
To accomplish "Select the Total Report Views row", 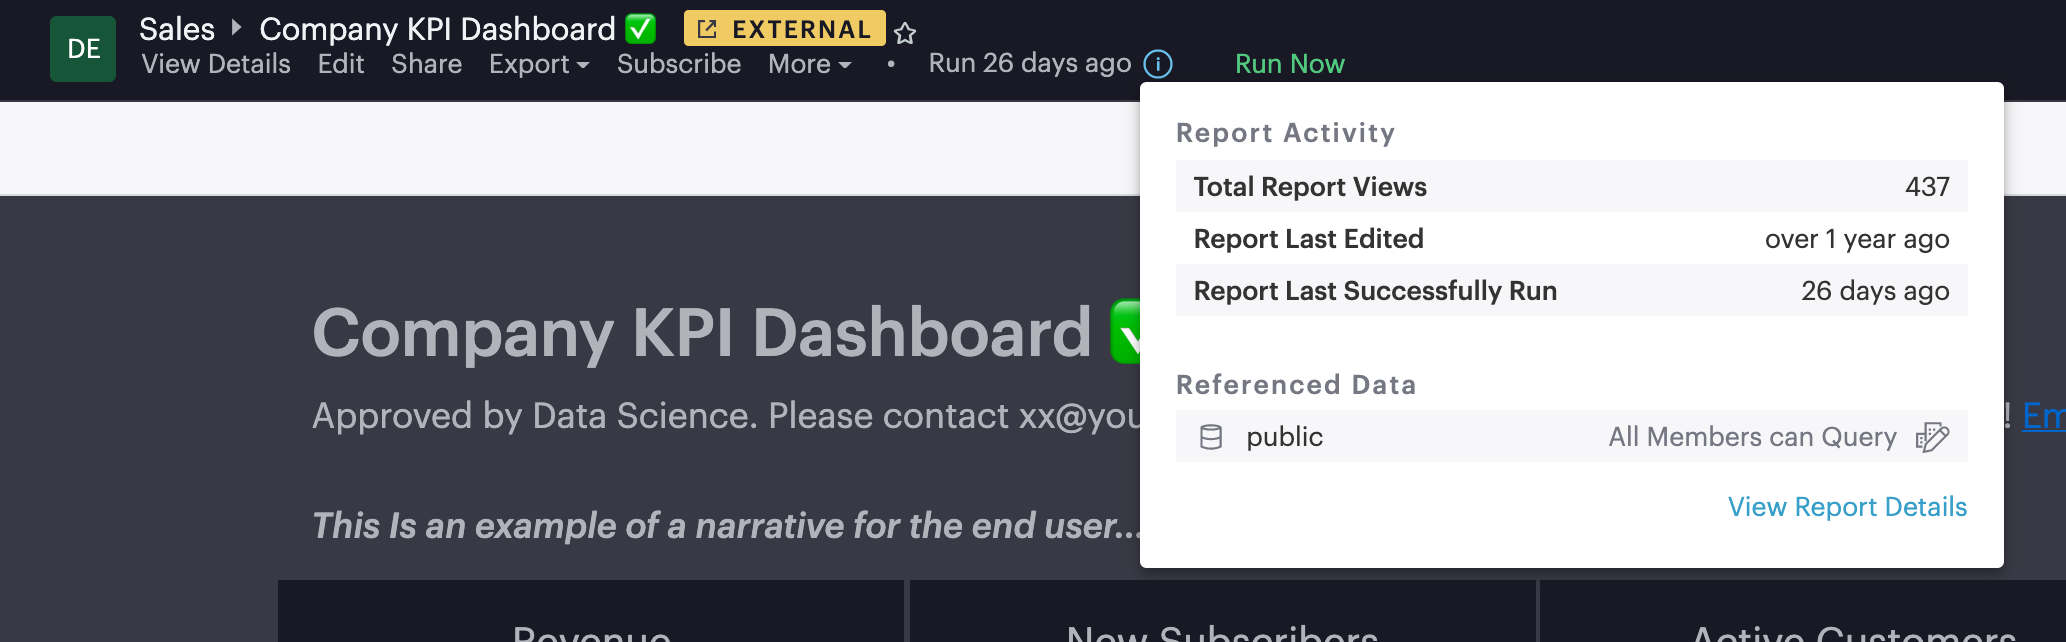I will [1570, 186].
